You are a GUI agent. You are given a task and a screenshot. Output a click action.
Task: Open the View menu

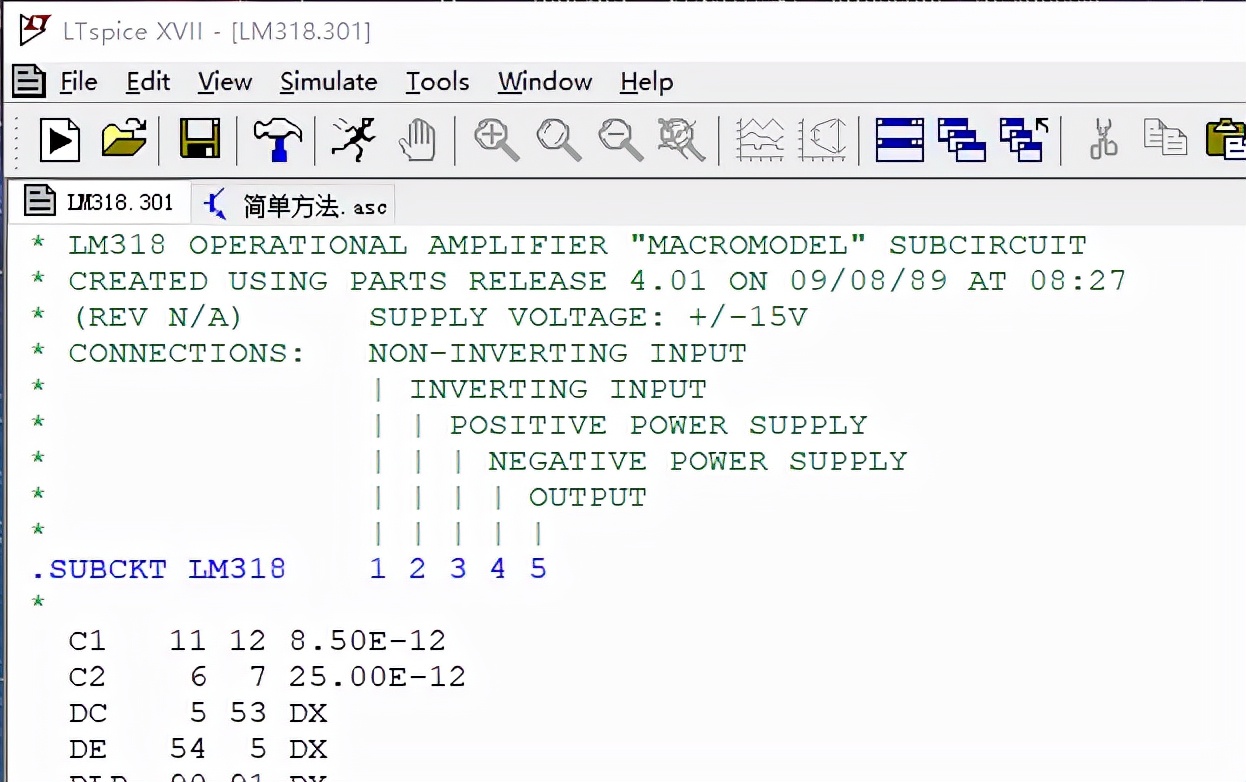[225, 82]
